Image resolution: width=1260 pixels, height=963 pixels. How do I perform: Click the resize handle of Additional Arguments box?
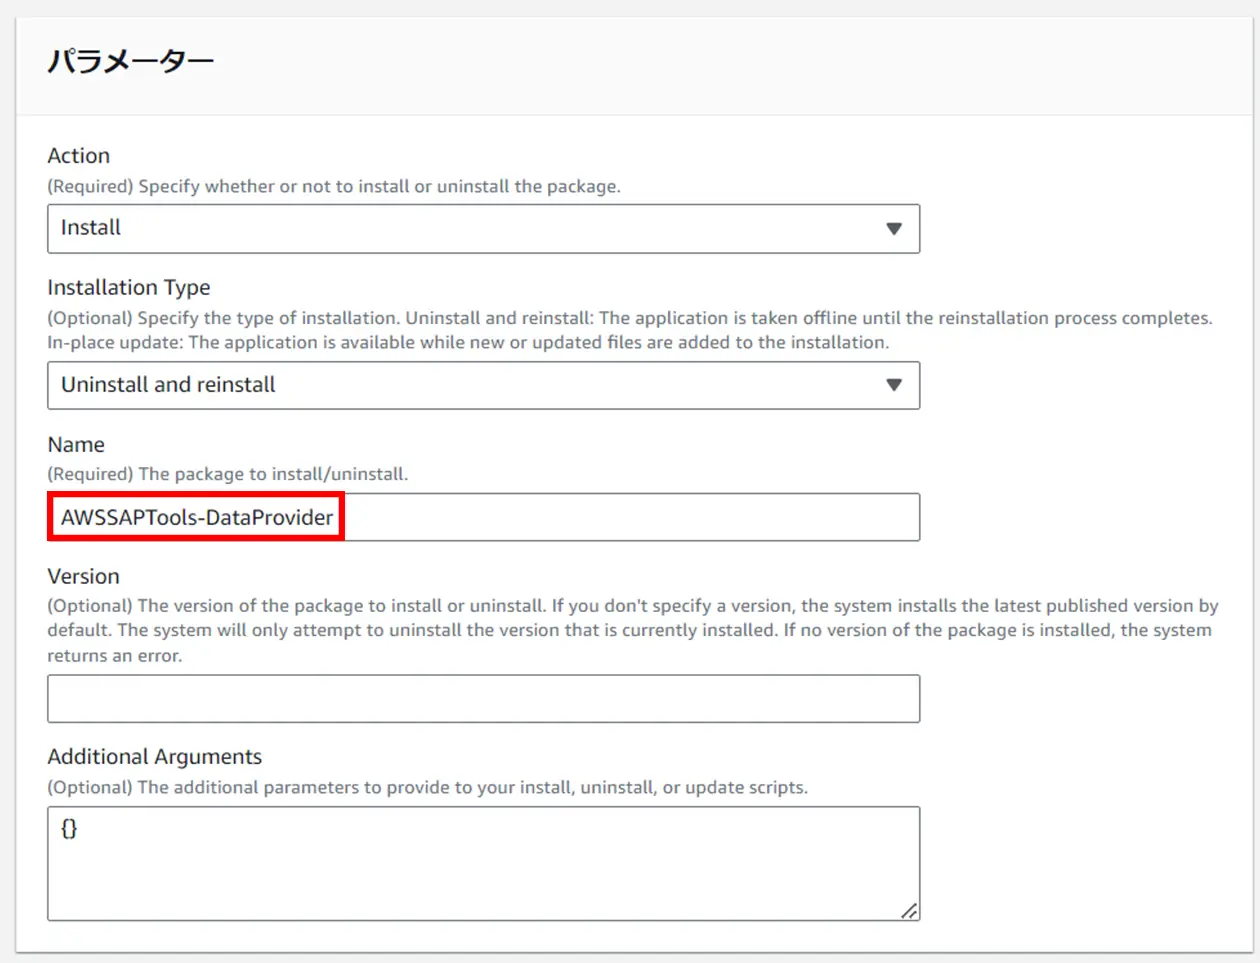[908, 910]
